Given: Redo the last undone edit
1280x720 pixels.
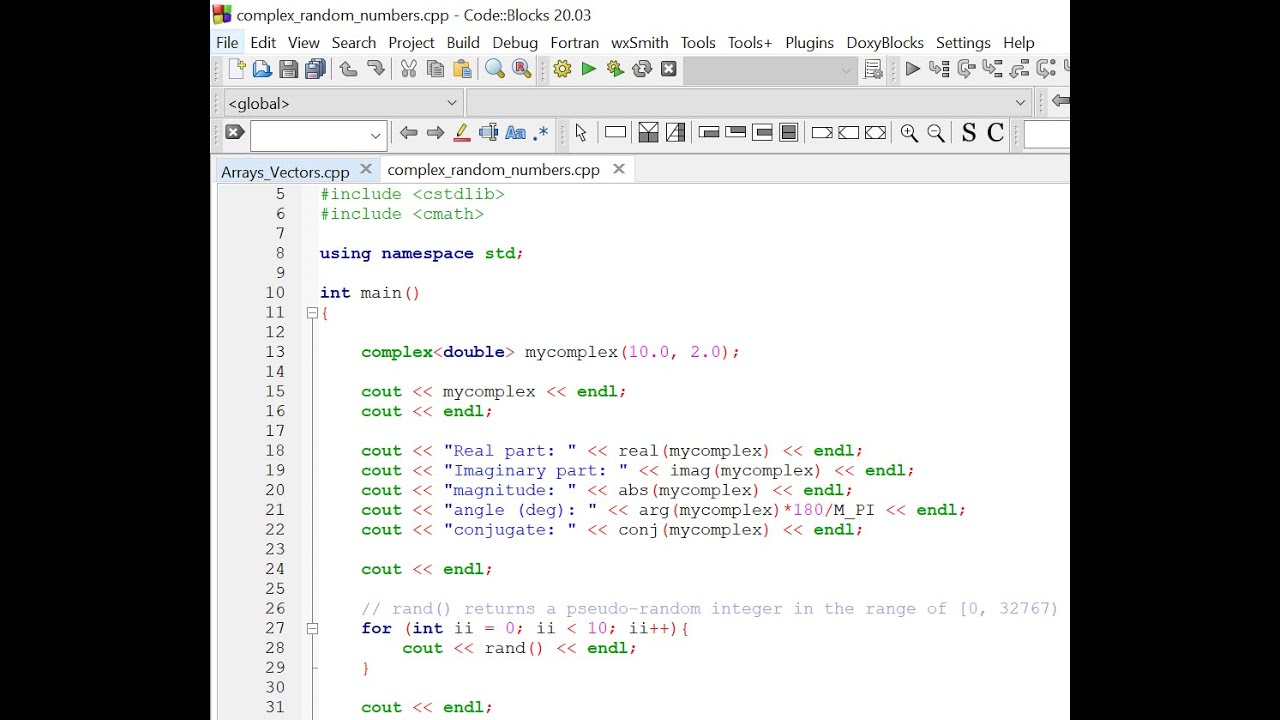Looking at the screenshot, I should click(376, 69).
